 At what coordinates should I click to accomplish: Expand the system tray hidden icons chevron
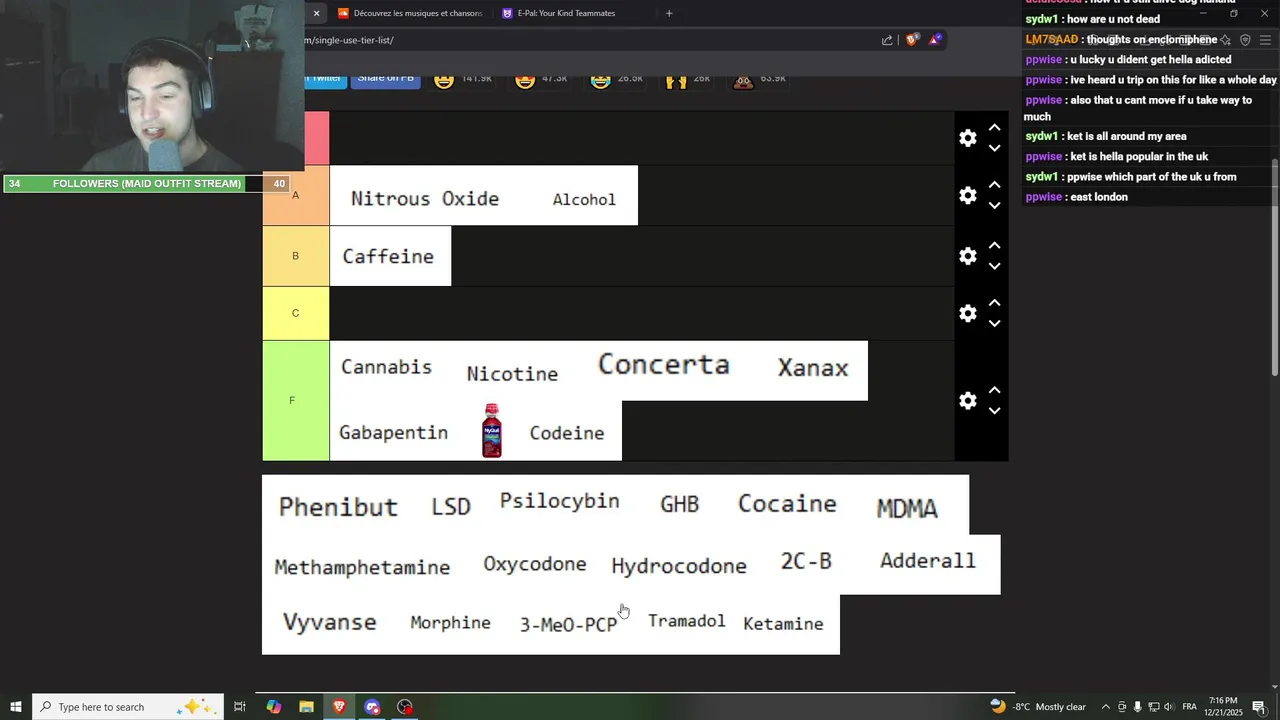(x=1105, y=707)
